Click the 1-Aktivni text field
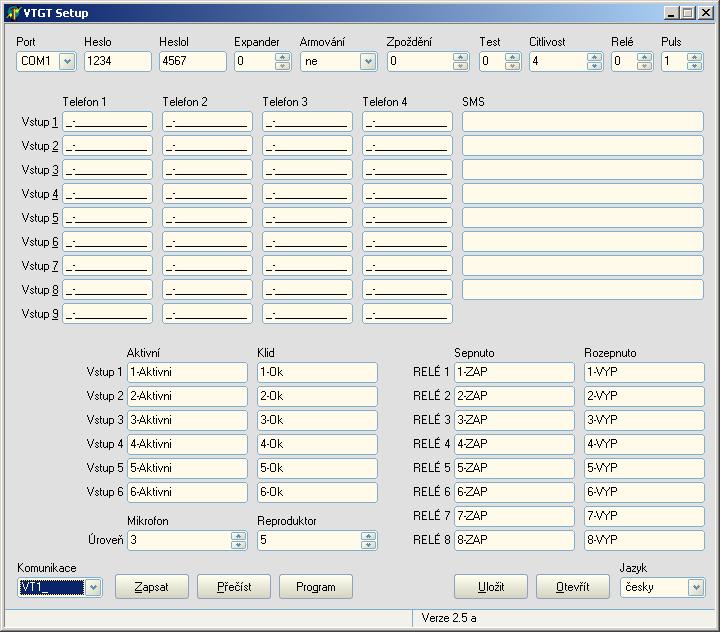The height and width of the screenshot is (632, 720). tap(187, 372)
